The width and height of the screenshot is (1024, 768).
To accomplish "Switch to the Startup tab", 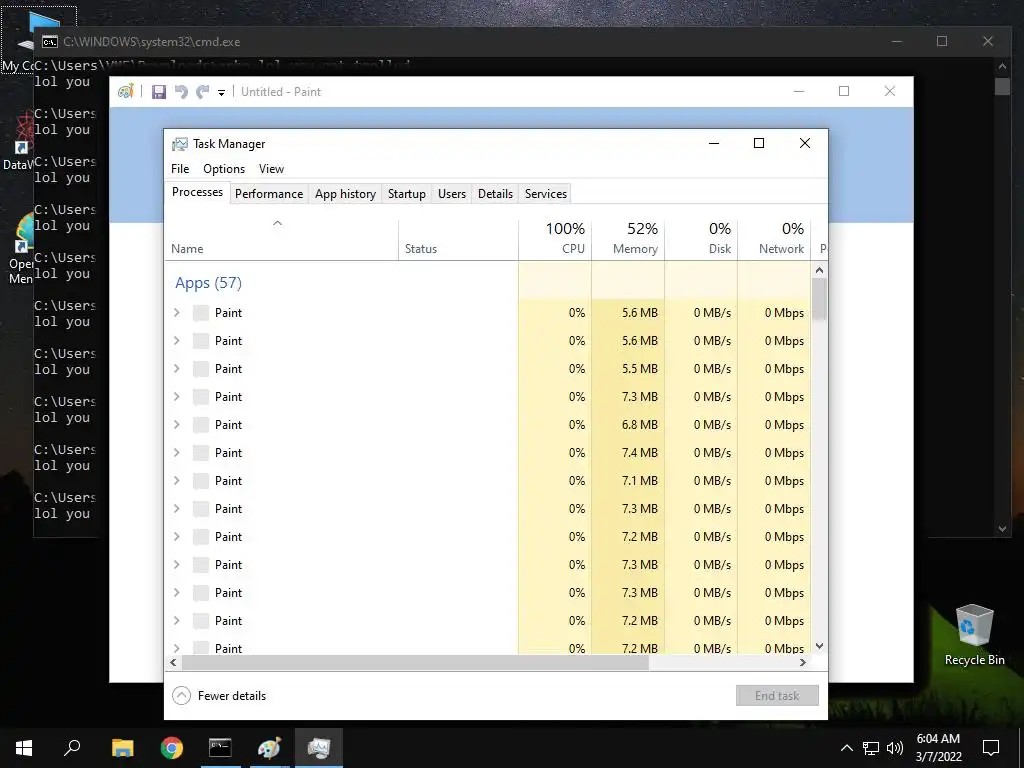I will 406,194.
